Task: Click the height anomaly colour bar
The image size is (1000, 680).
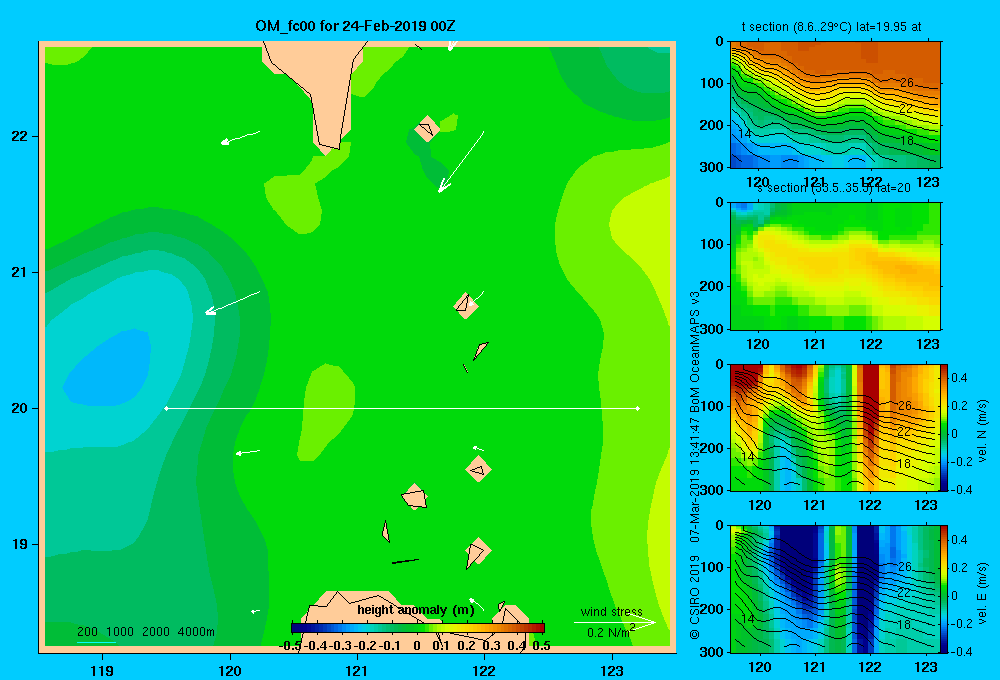Action: coord(418,628)
